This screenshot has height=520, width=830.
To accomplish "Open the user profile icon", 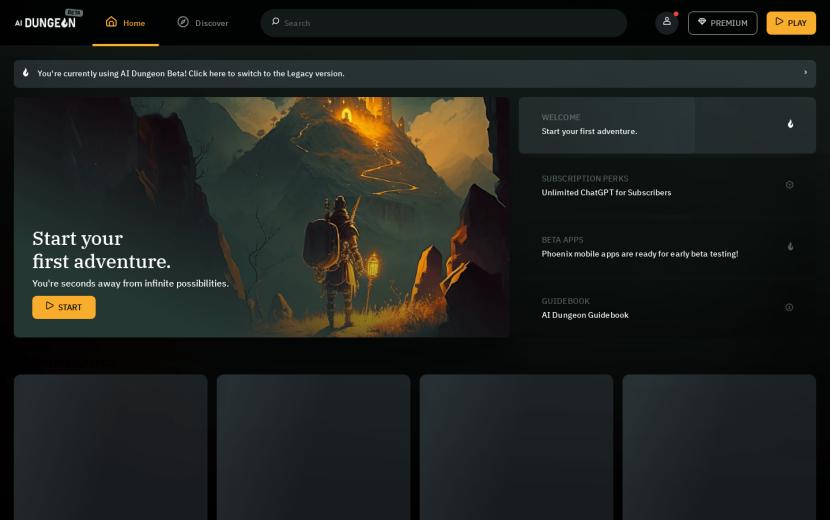I will tap(667, 22).
